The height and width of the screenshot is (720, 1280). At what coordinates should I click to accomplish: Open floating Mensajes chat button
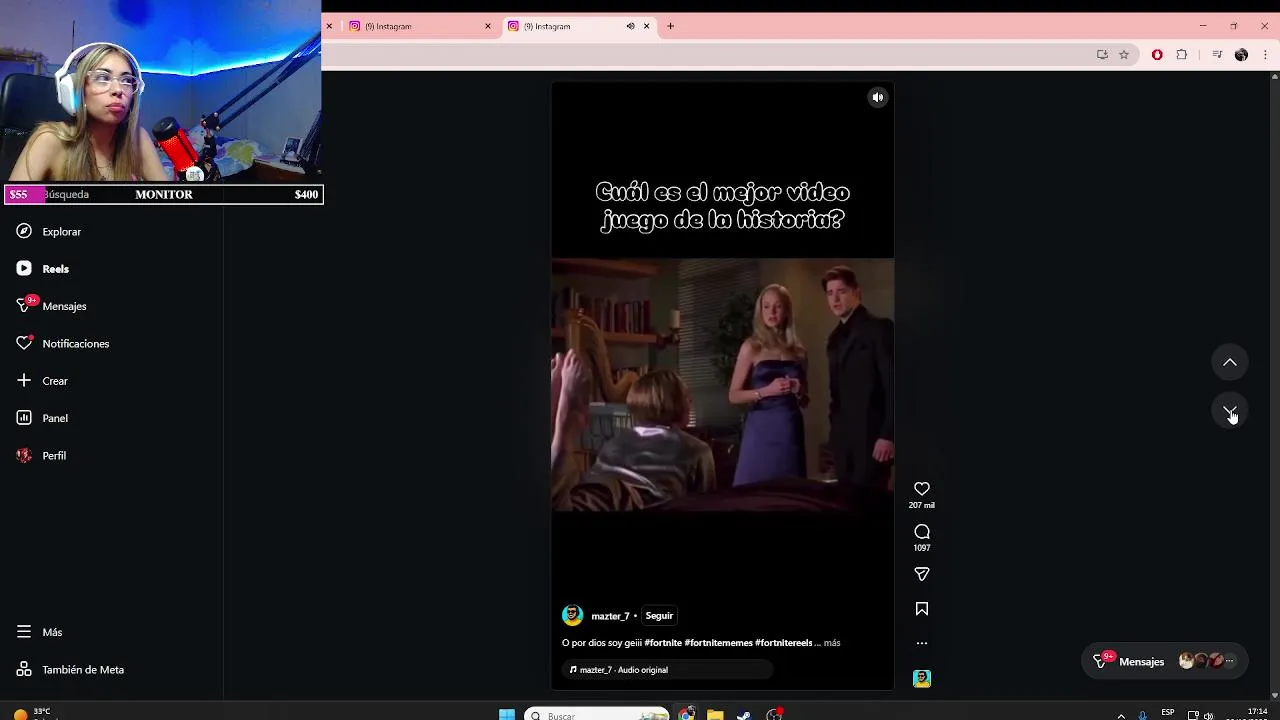point(1167,661)
